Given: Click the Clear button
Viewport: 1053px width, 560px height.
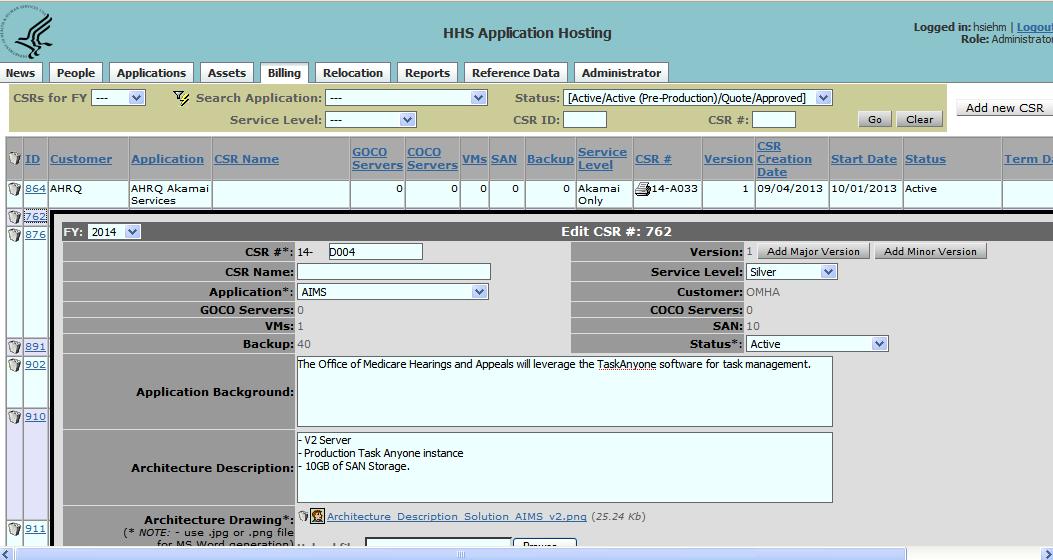Looking at the screenshot, I should (x=919, y=120).
